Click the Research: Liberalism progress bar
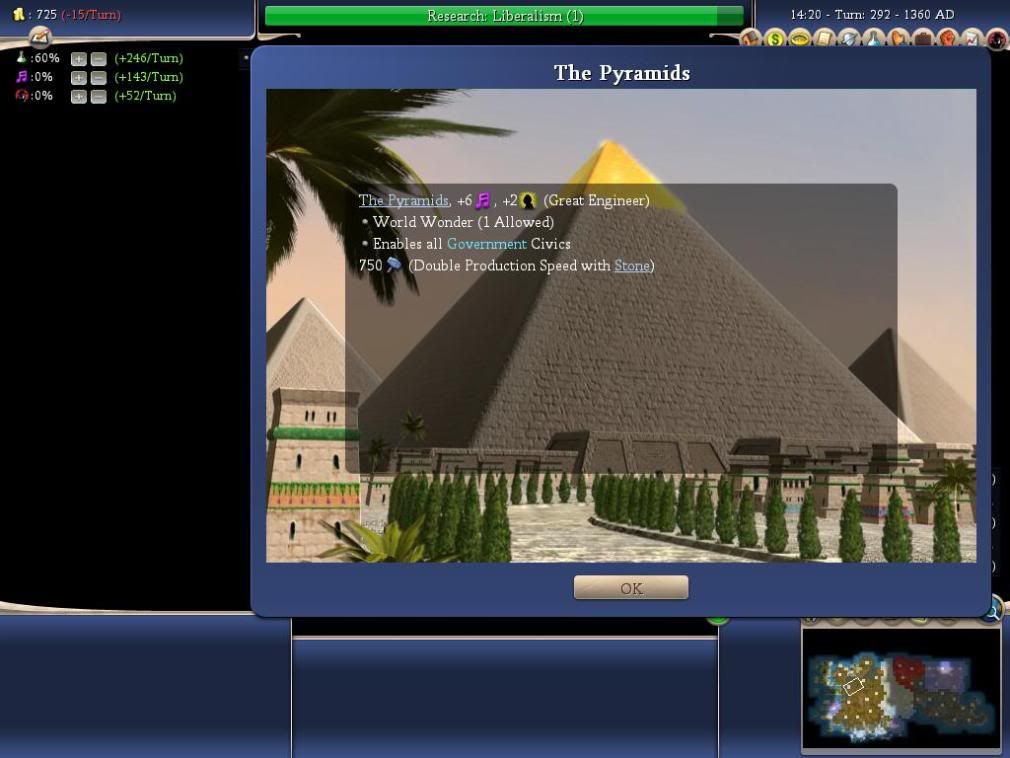Image resolution: width=1010 pixels, height=758 pixels. point(504,15)
